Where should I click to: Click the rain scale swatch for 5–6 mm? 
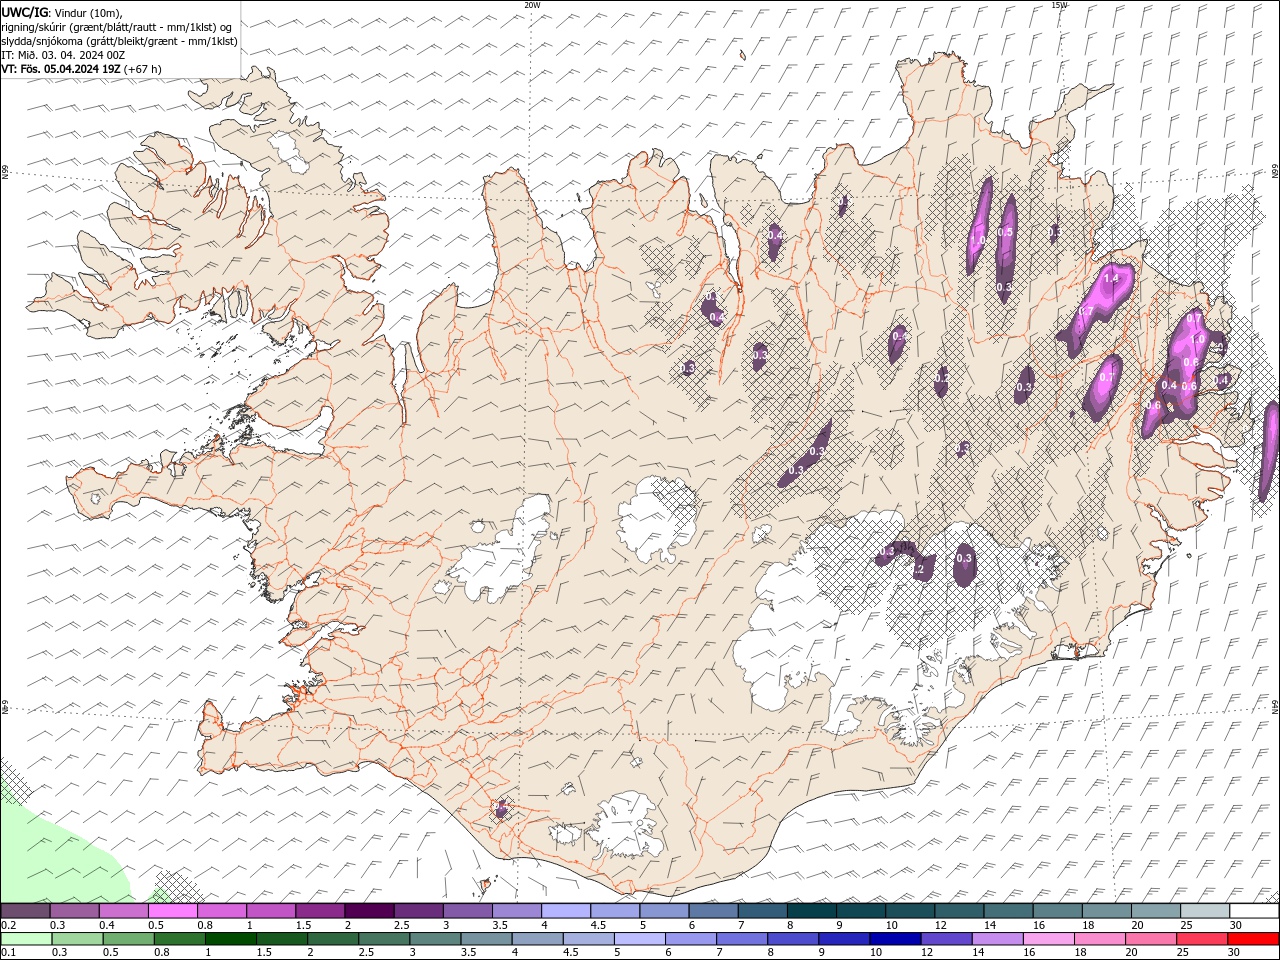(x=639, y=939)
